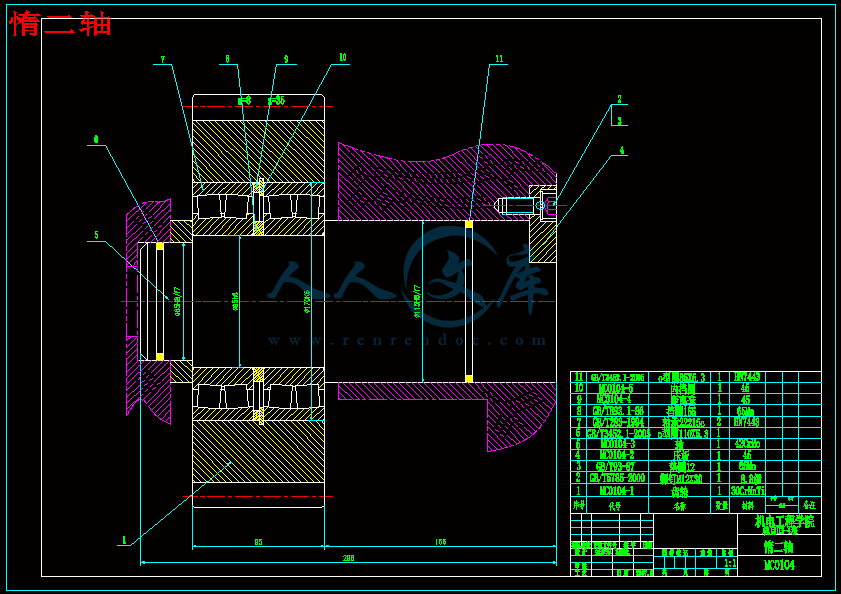Select part balloon number 4
The image size is (841, 594).
pos(622,150)
